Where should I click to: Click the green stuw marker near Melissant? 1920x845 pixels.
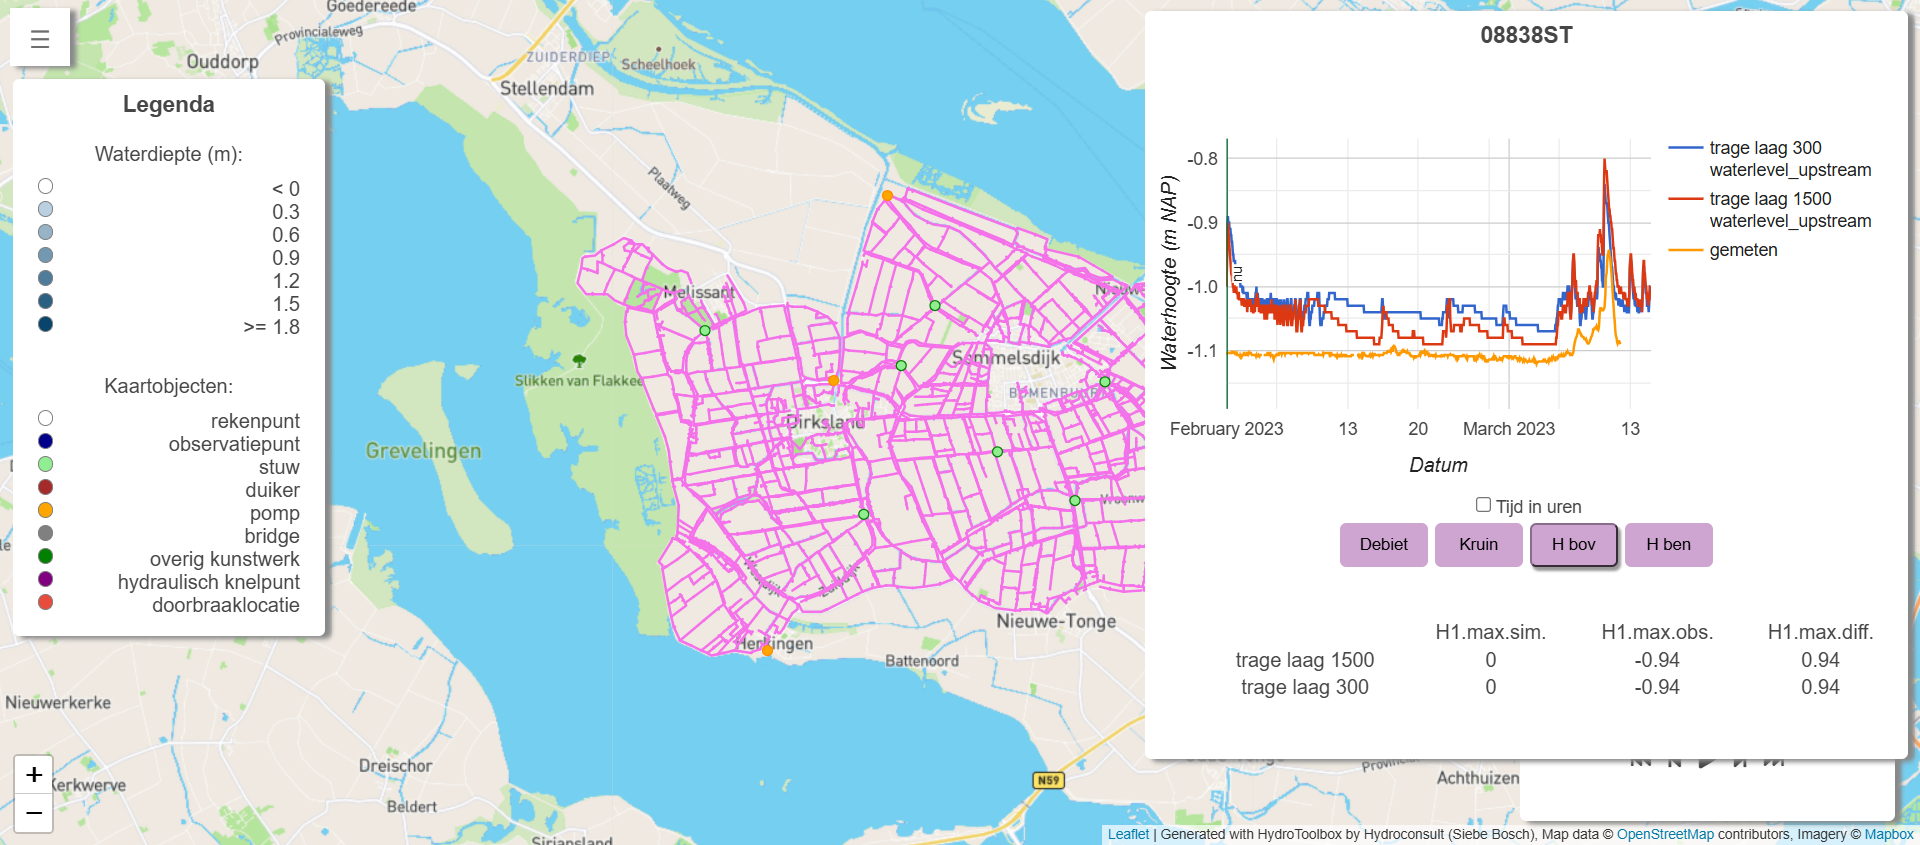[705, 331]
